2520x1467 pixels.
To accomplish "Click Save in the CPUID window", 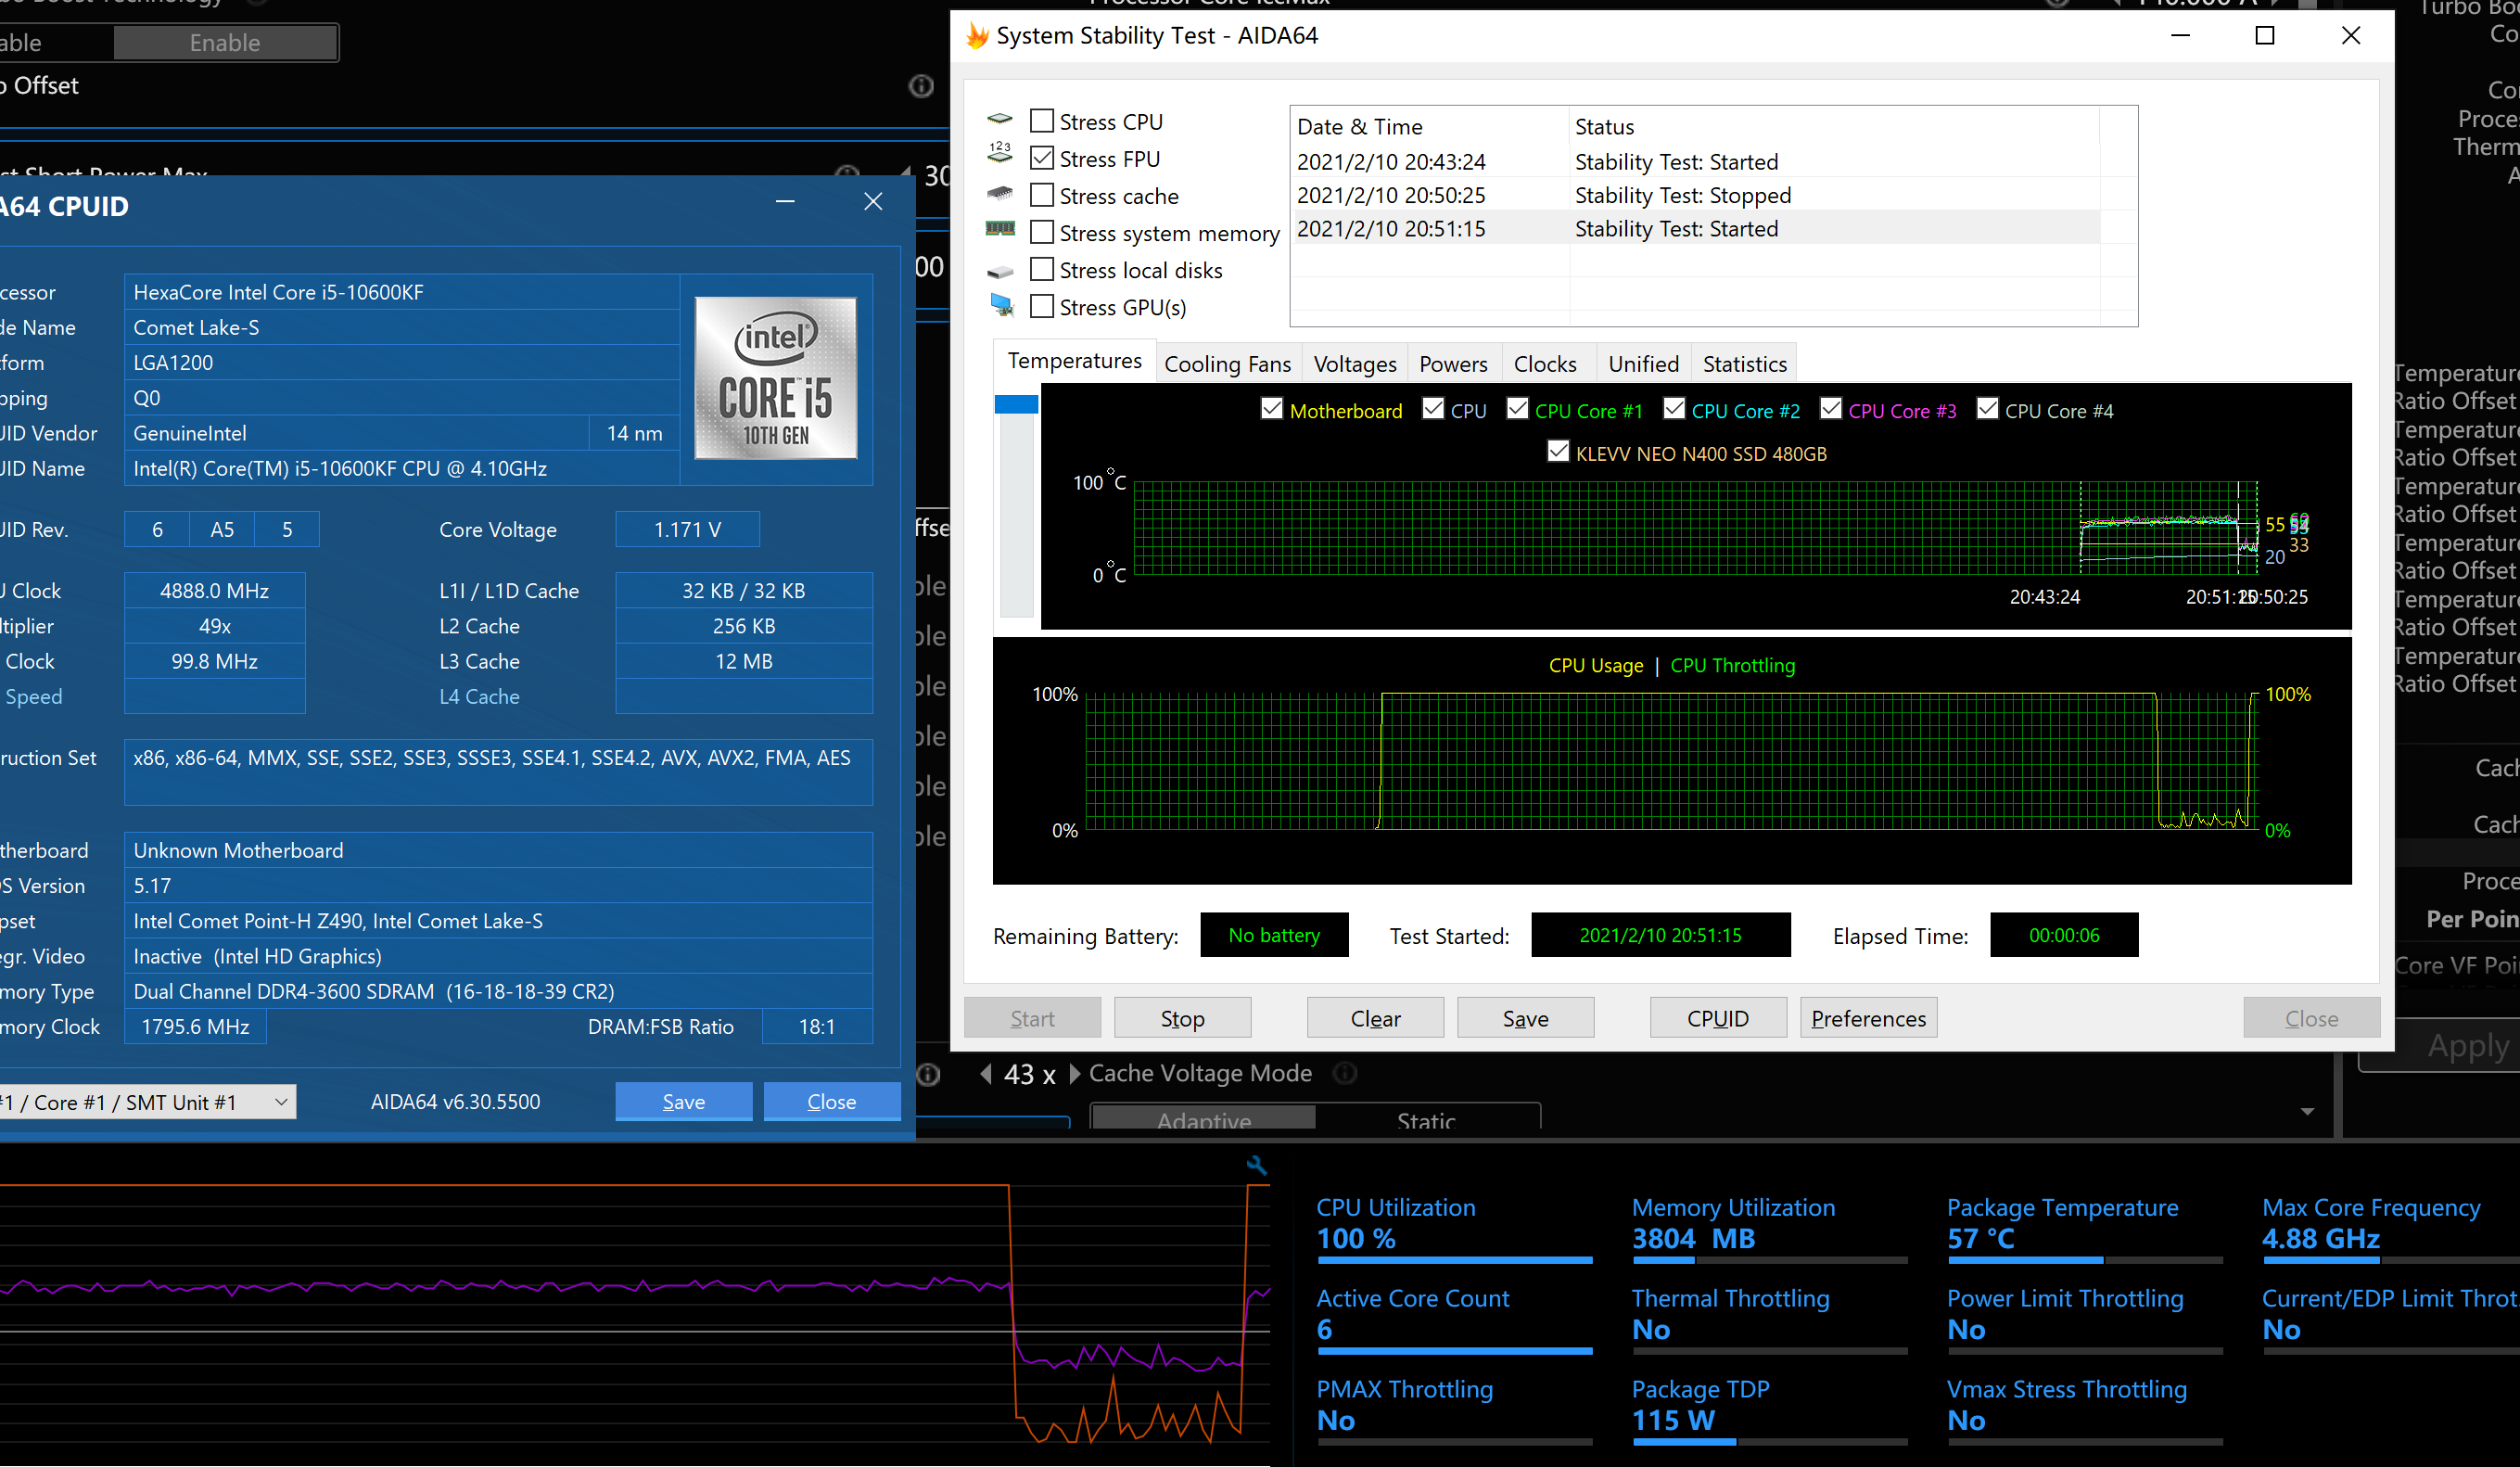I will [684, 1102].
